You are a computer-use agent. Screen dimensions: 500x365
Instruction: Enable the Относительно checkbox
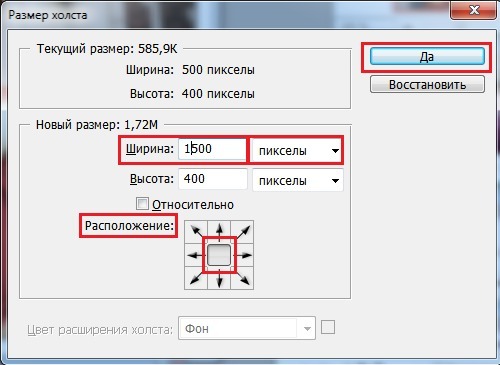[142, 203]
